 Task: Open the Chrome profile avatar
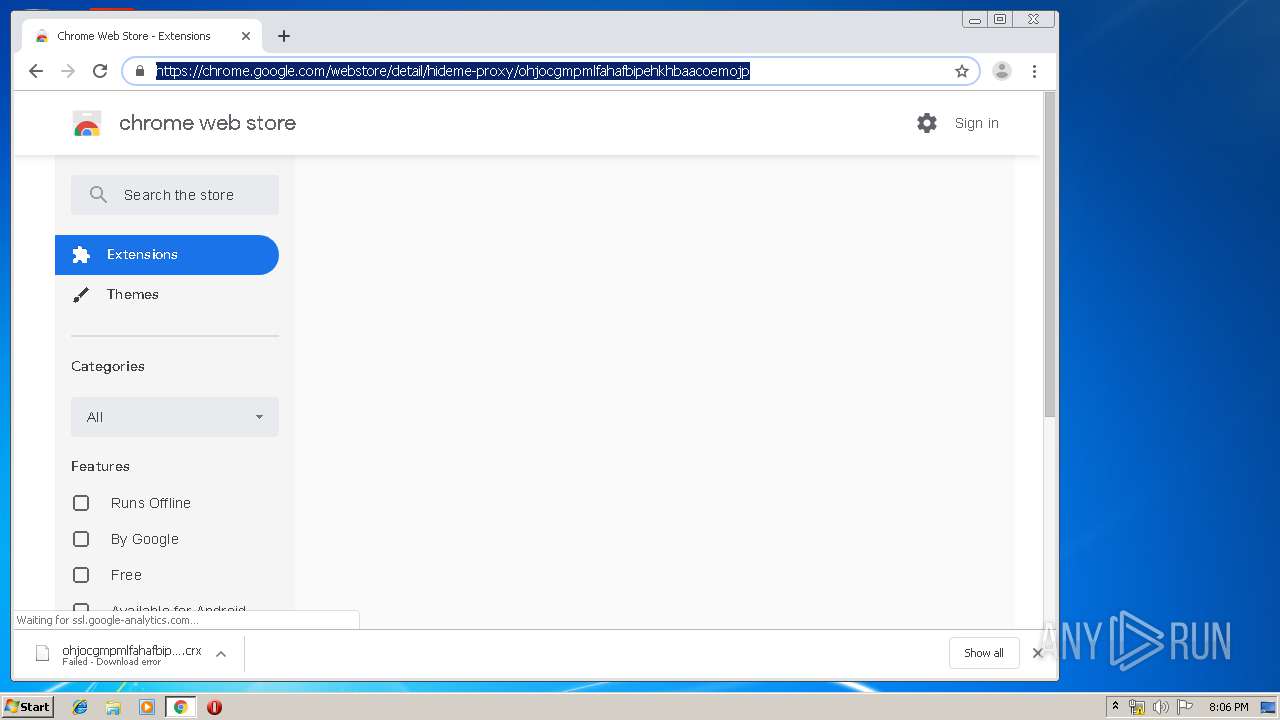coord(1001,71)
